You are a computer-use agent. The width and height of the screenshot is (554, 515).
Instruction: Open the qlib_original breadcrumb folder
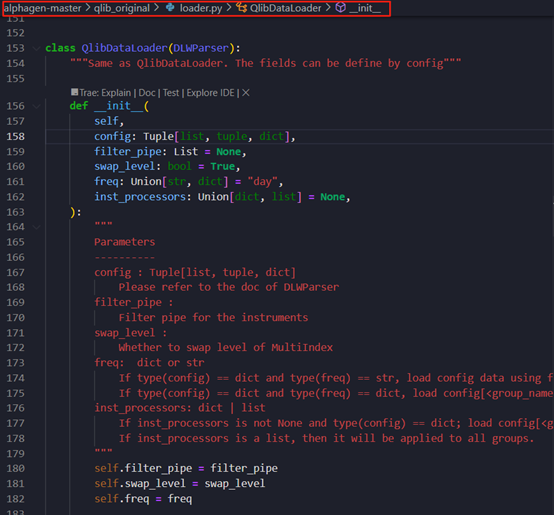[122, 8]
